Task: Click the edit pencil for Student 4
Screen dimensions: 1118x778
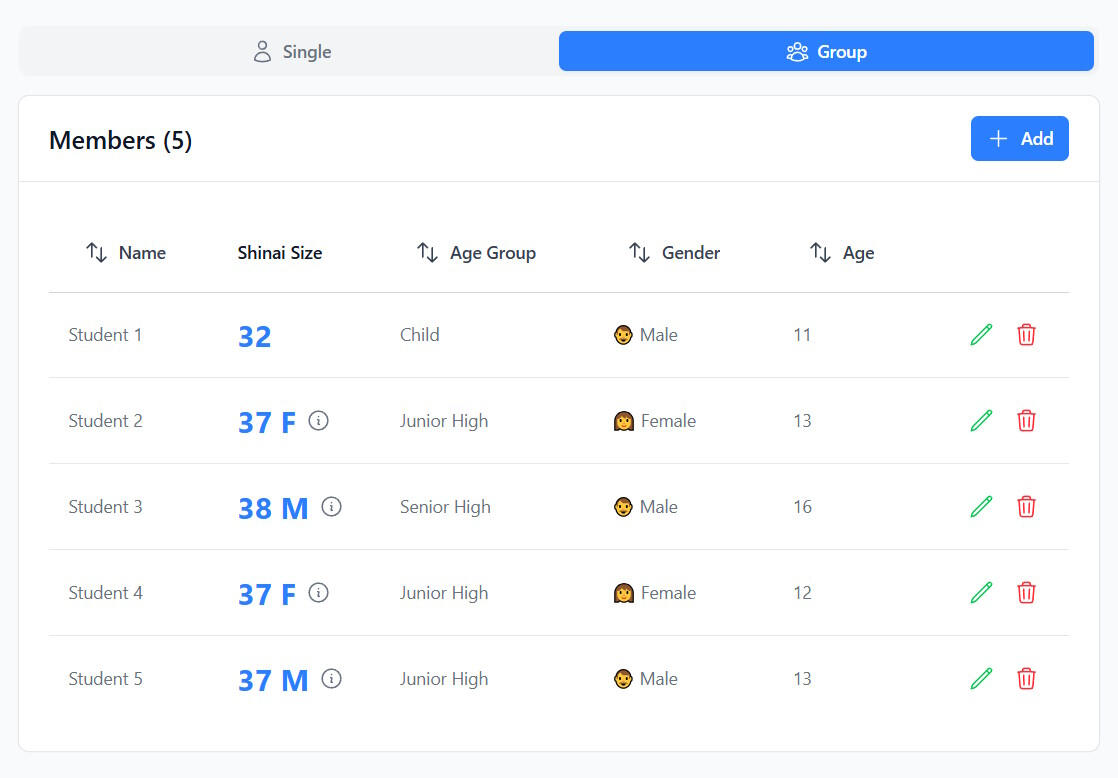Action: pos(981,593)
